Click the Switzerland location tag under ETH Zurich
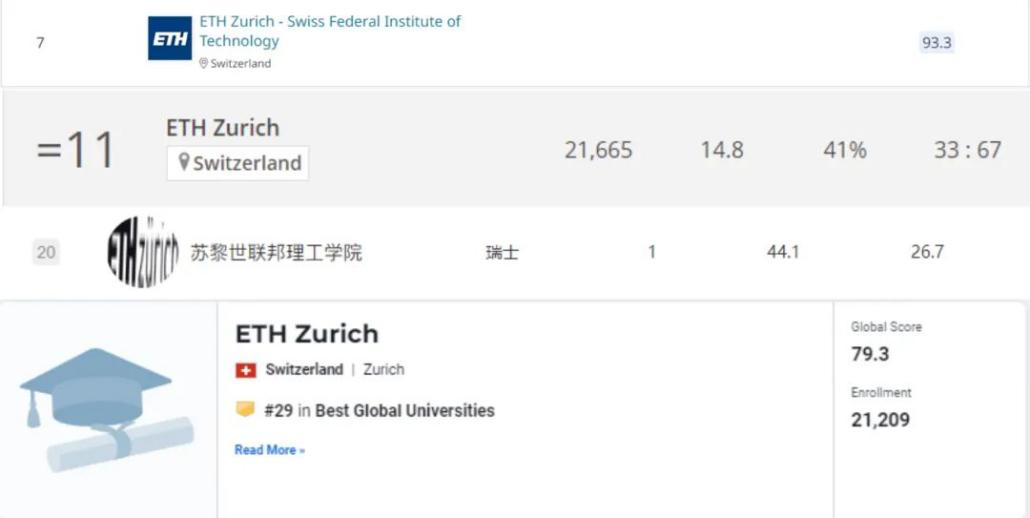Screen dimensions: 1030x518 [x=238, y=163]
